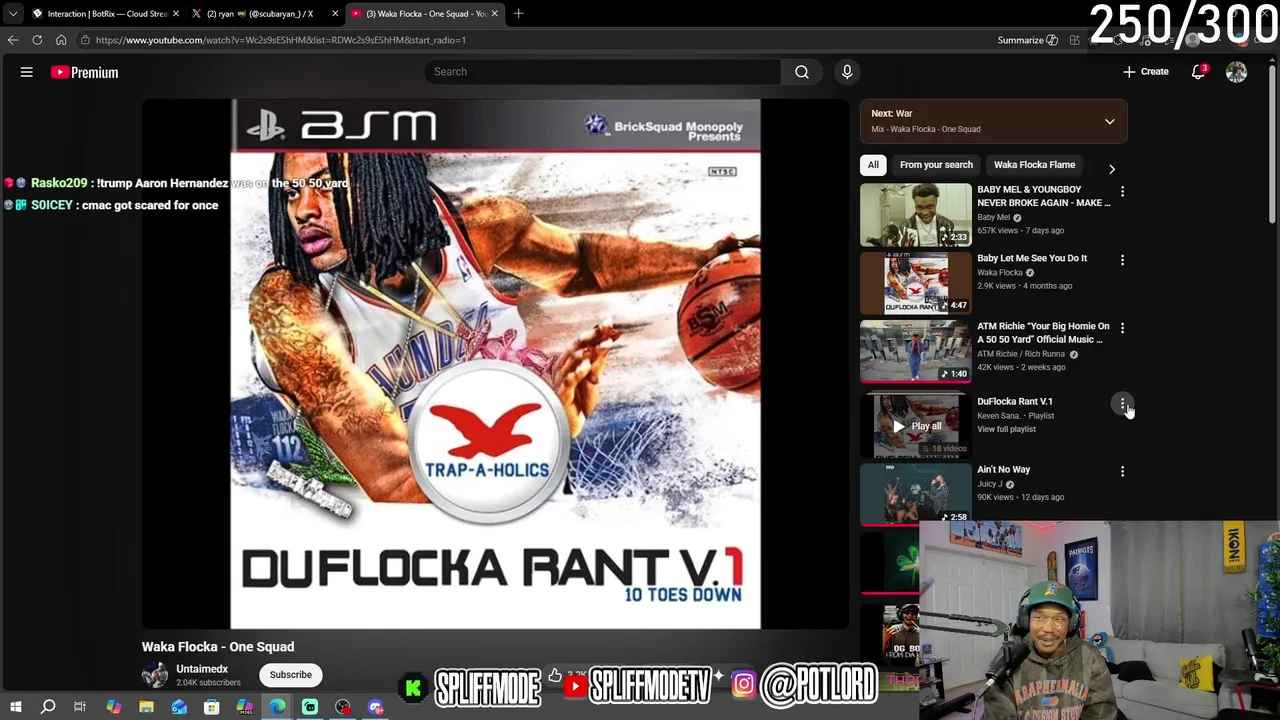Open Ain't No Way video thumbnail
This screenshot has width=1280, height=720.
tap(915, 494)
